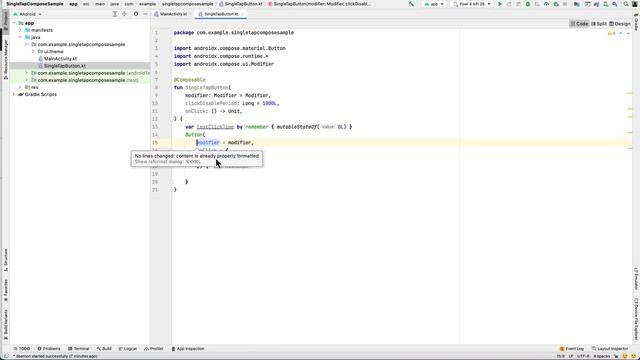Screen dimensions: 640x360
Task: Collapse the app module node
Action: pos(14,23)
